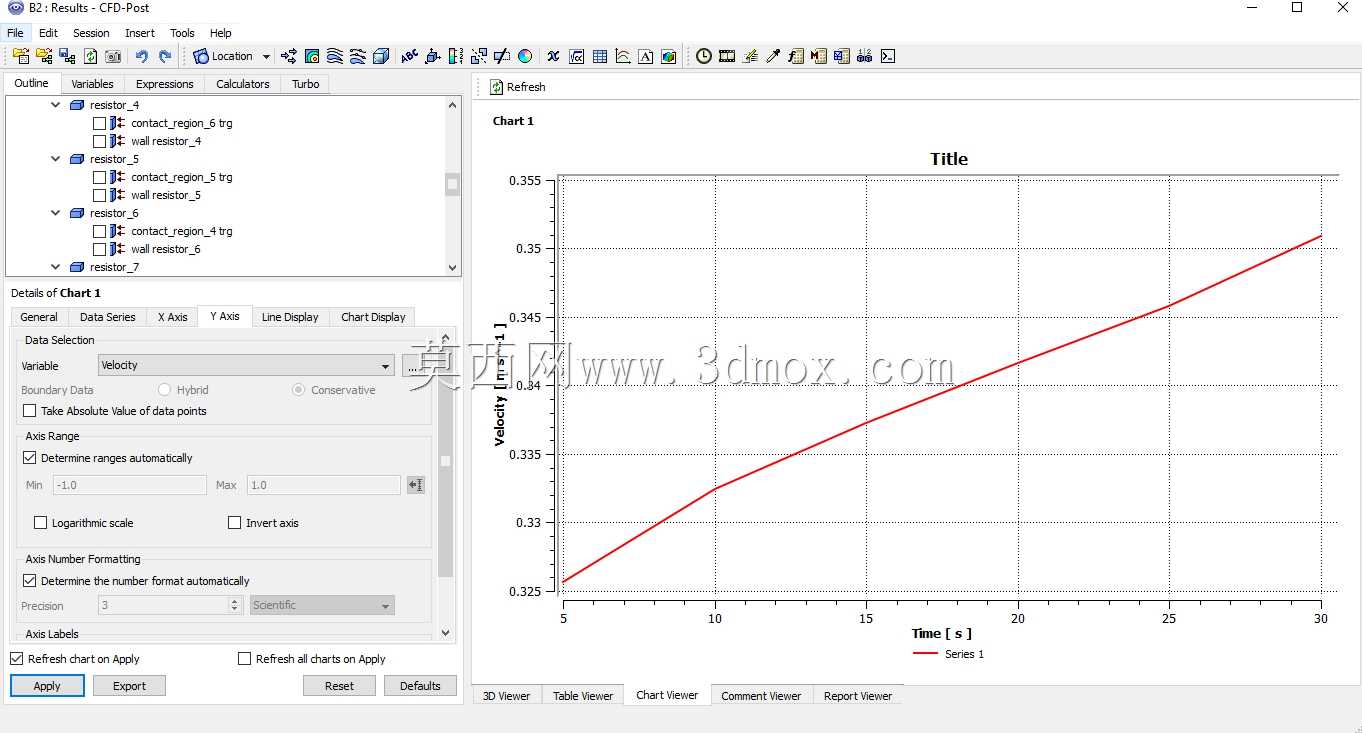Image resolution: width=1362 pixels, height=733 pixels.
Task: Click the Export button
Action: point(129,686)
